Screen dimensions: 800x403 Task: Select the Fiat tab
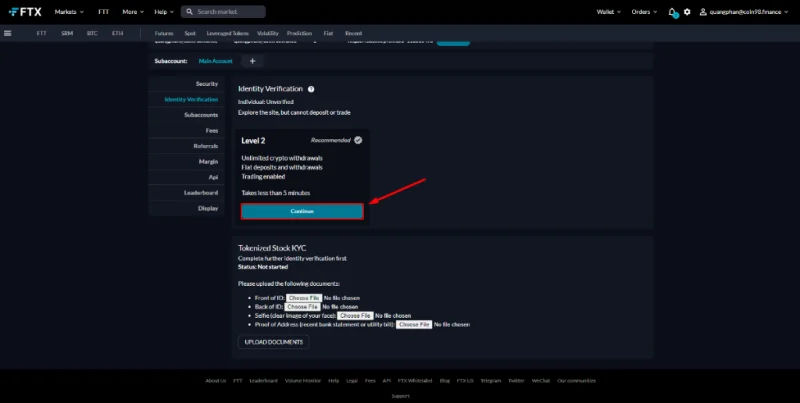[x=328, y=33]
